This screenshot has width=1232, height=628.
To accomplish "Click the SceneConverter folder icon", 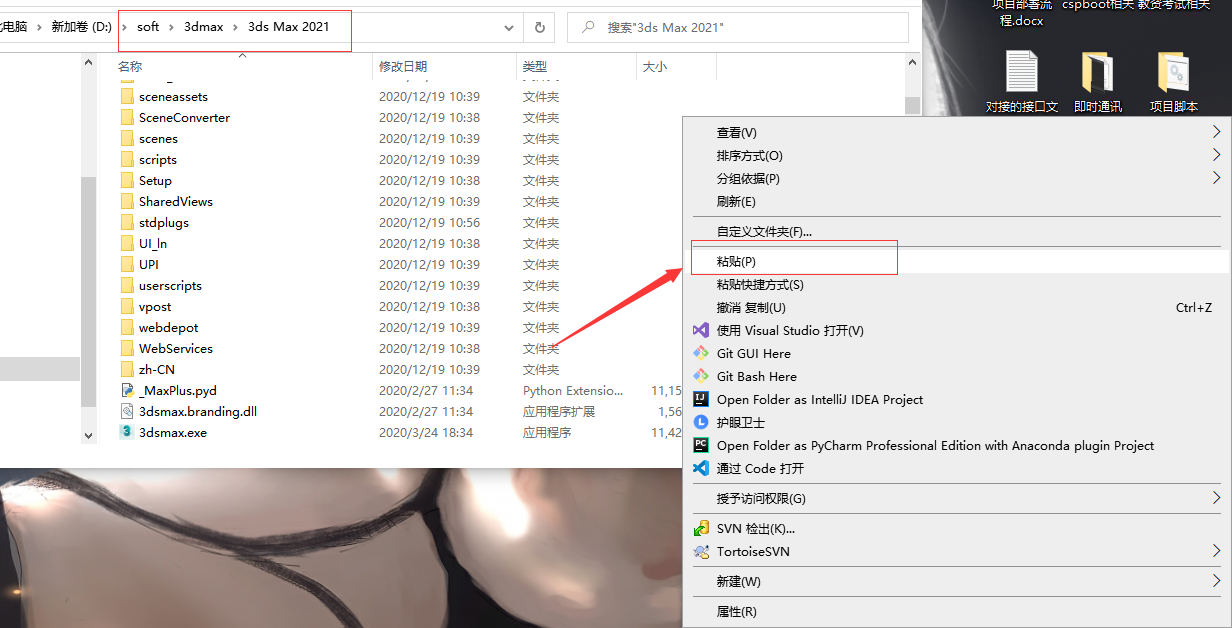I will (x=127, y=118).
